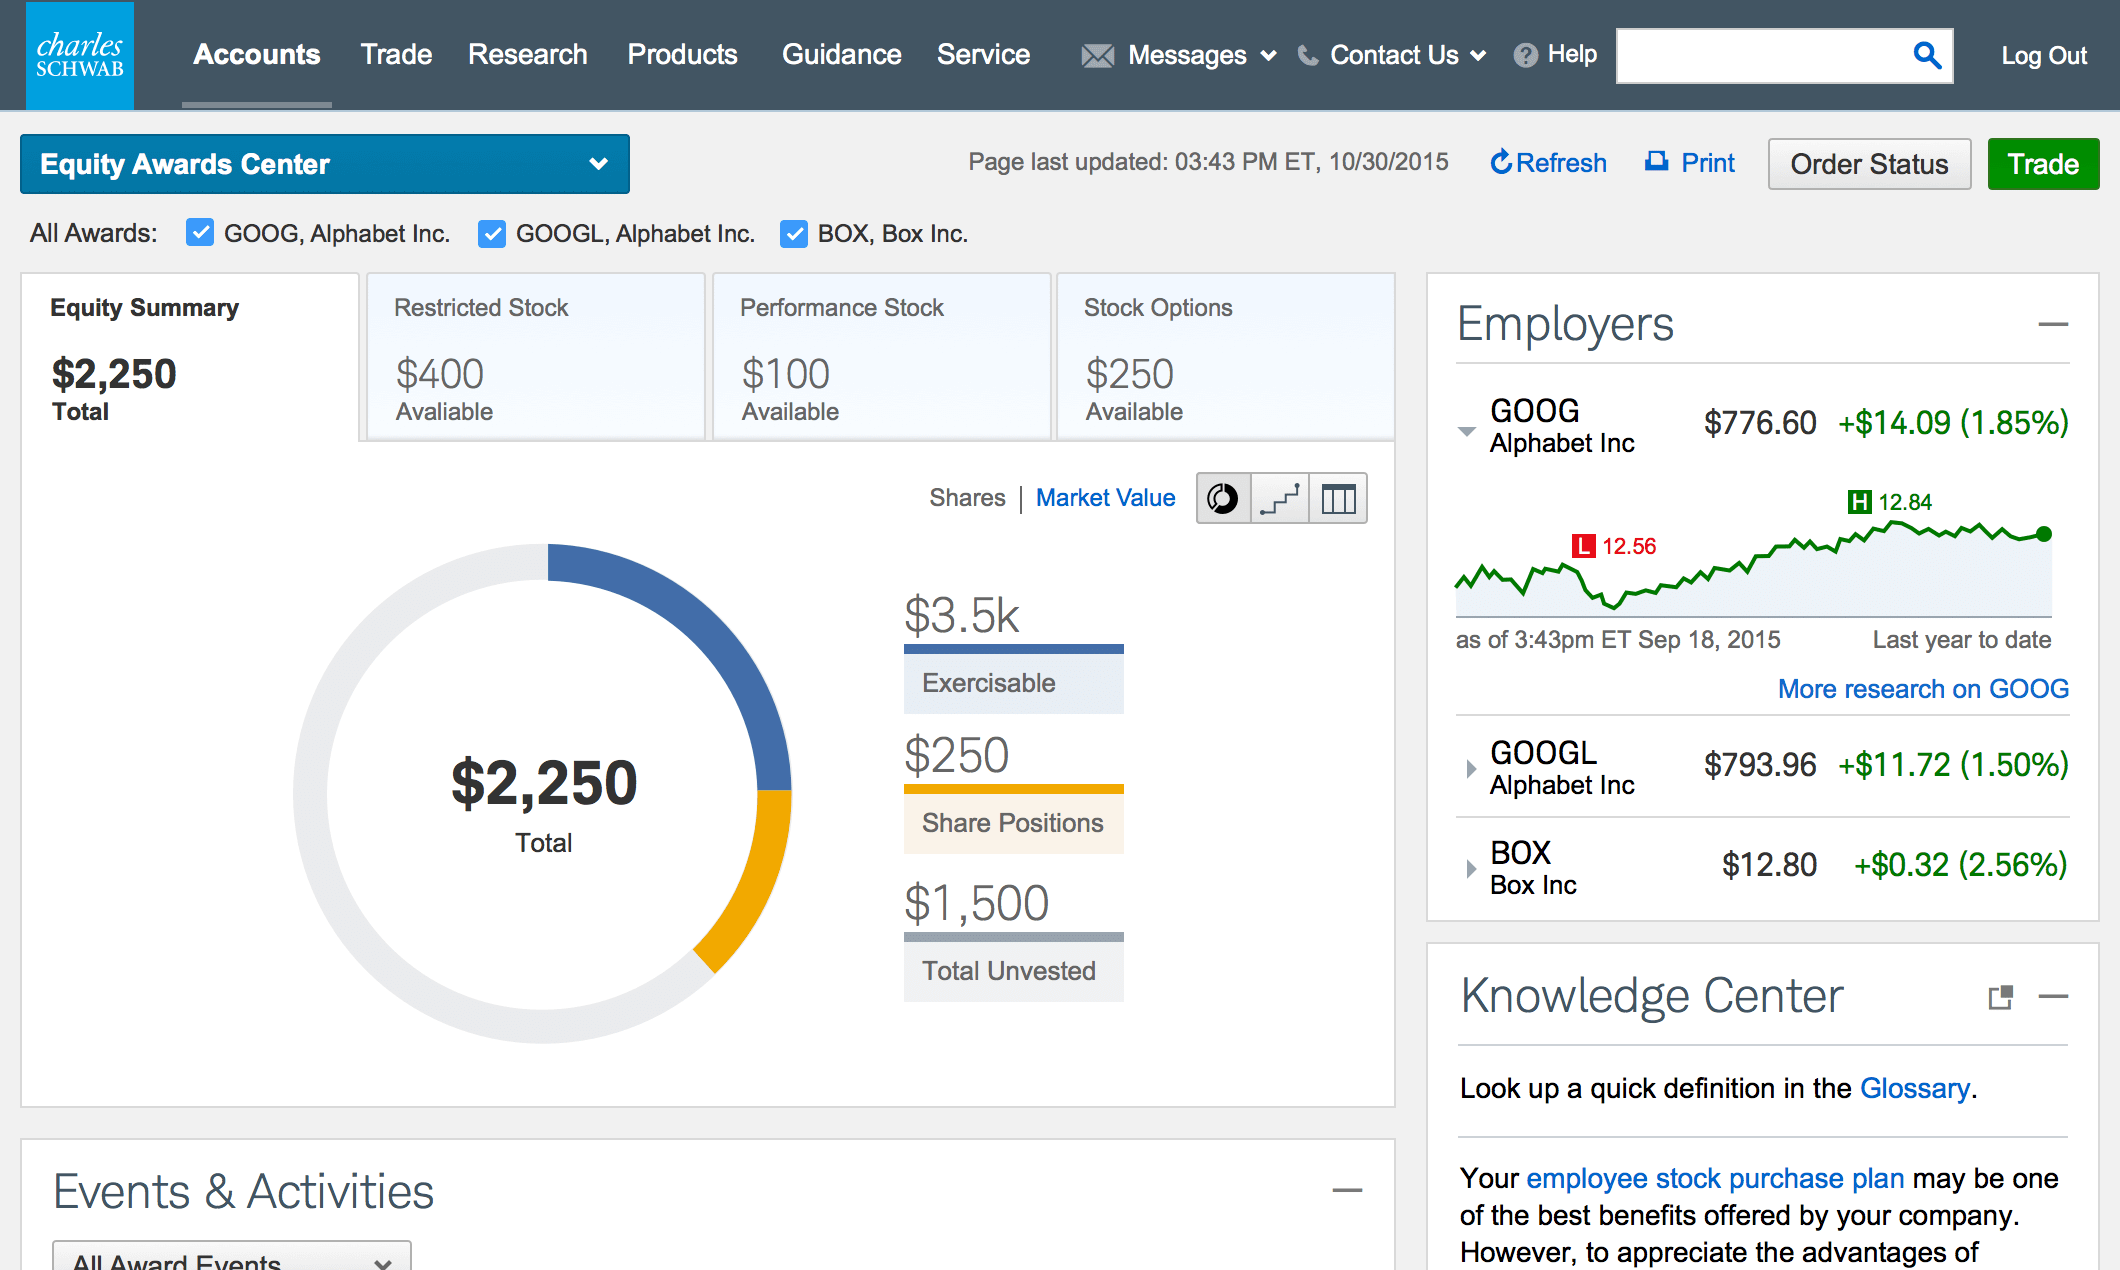Switch chart to Shares view
The width and height of the screenshot is (2120, 1270).
point(967,498)
